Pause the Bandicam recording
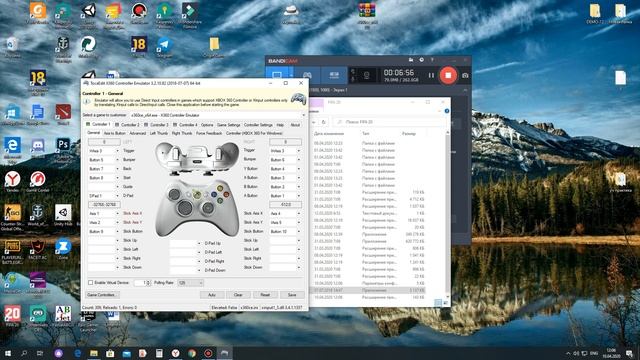The width and height of the screenshot is (640, 360). click(431, 76)
